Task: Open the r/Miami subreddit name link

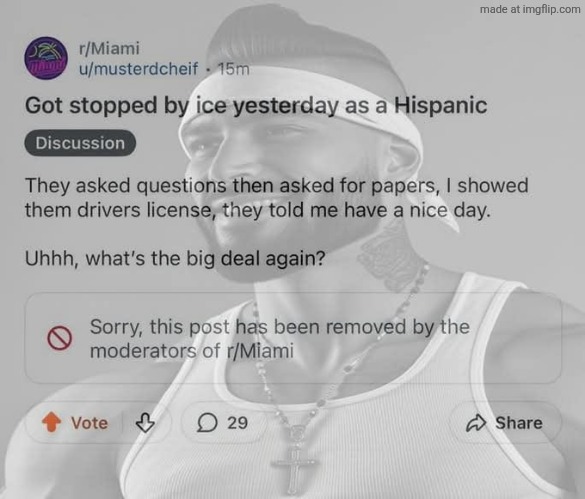Action: (x=109, y=48)
